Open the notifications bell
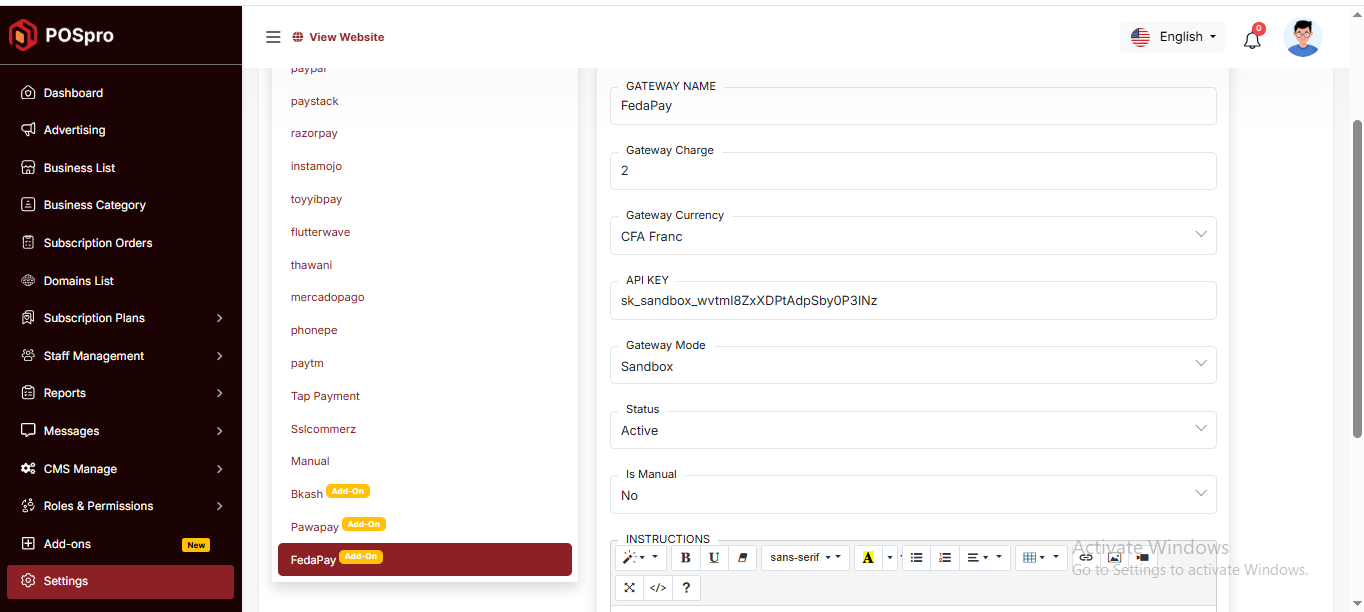 pos(1252,39)
